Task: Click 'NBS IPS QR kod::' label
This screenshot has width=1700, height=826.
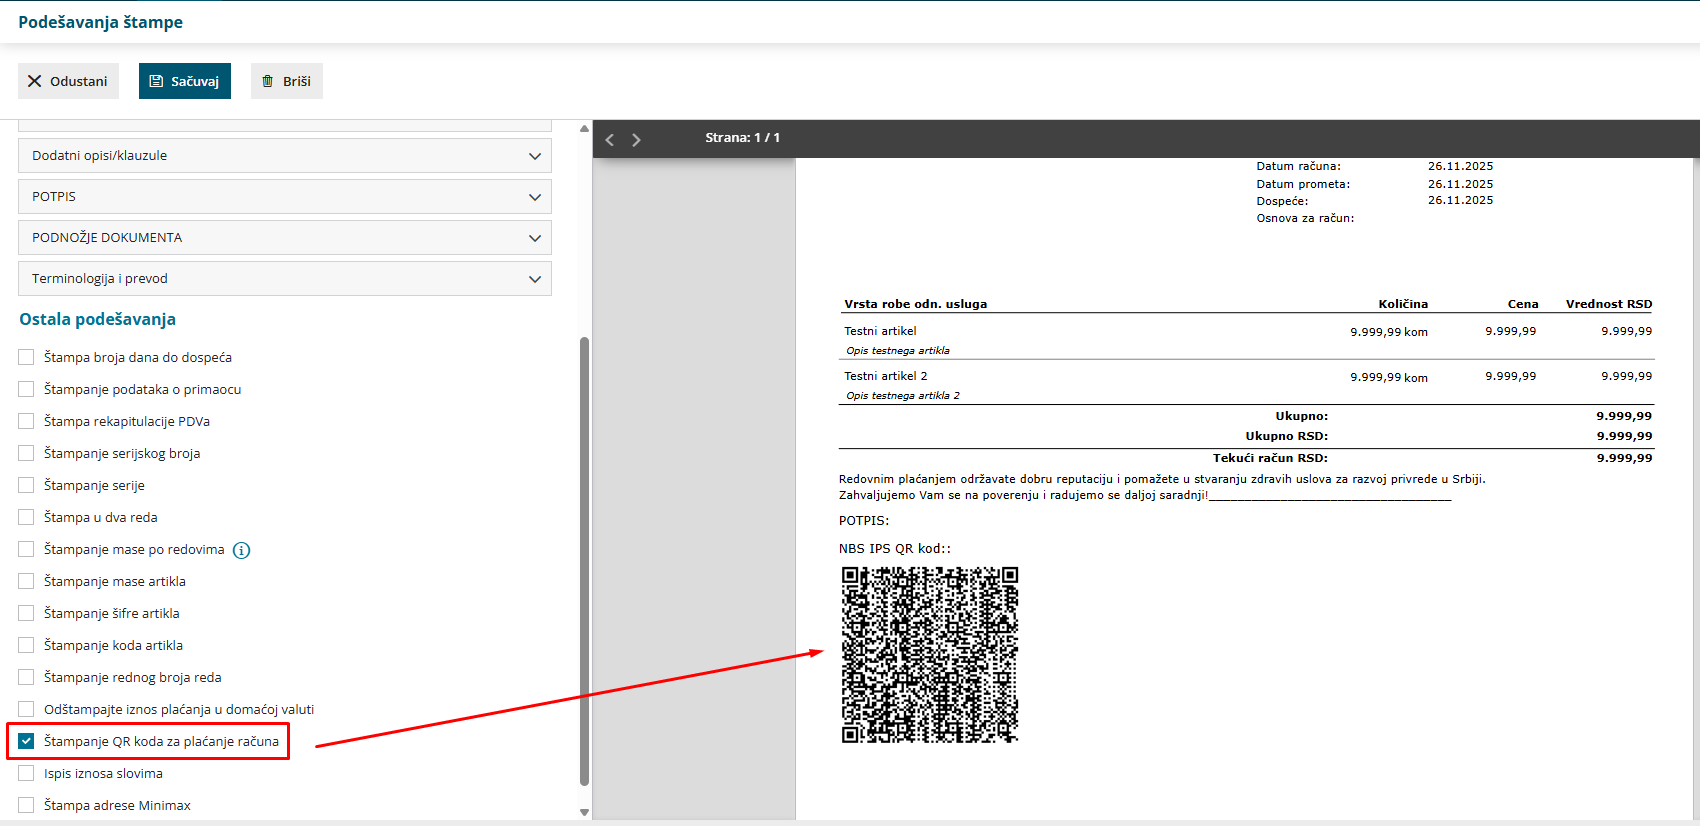Action: [x=895, y=549]
